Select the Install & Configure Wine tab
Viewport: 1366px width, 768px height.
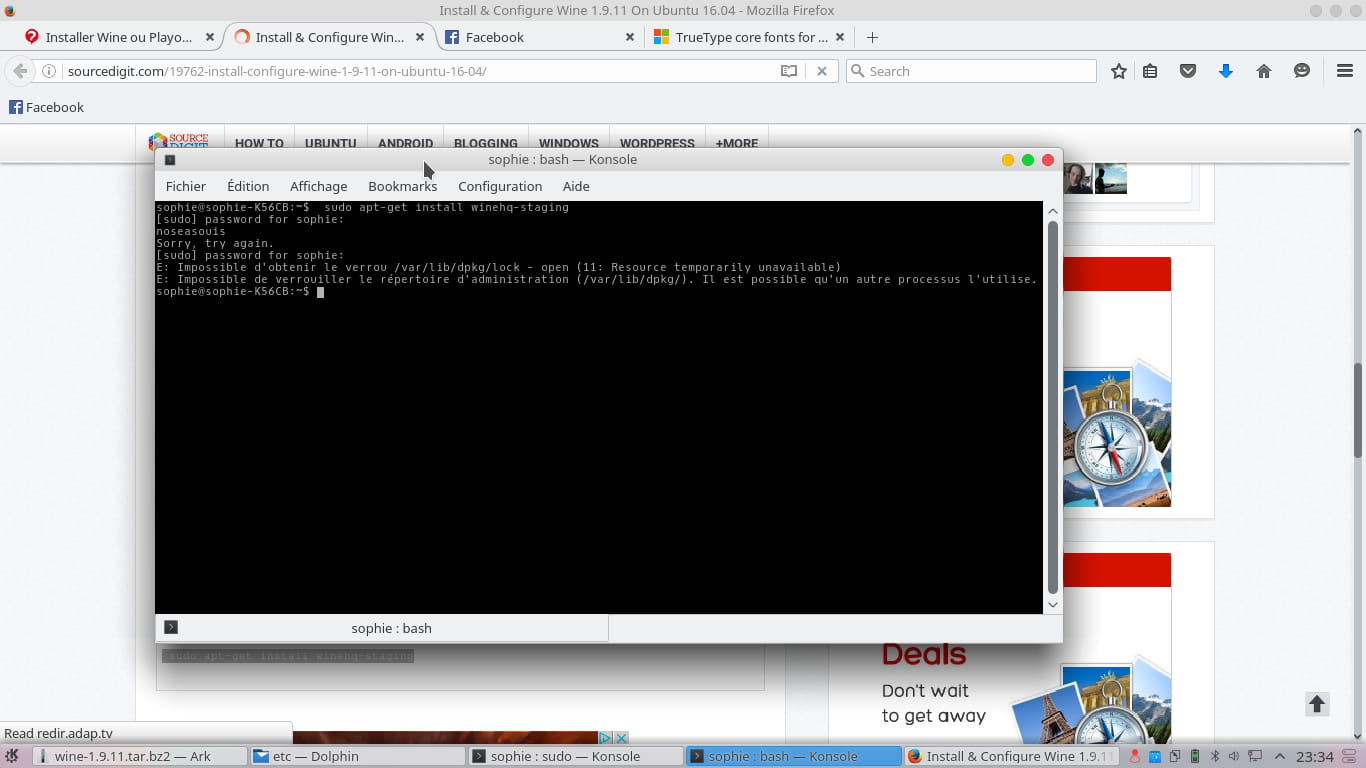coord(329,37)
